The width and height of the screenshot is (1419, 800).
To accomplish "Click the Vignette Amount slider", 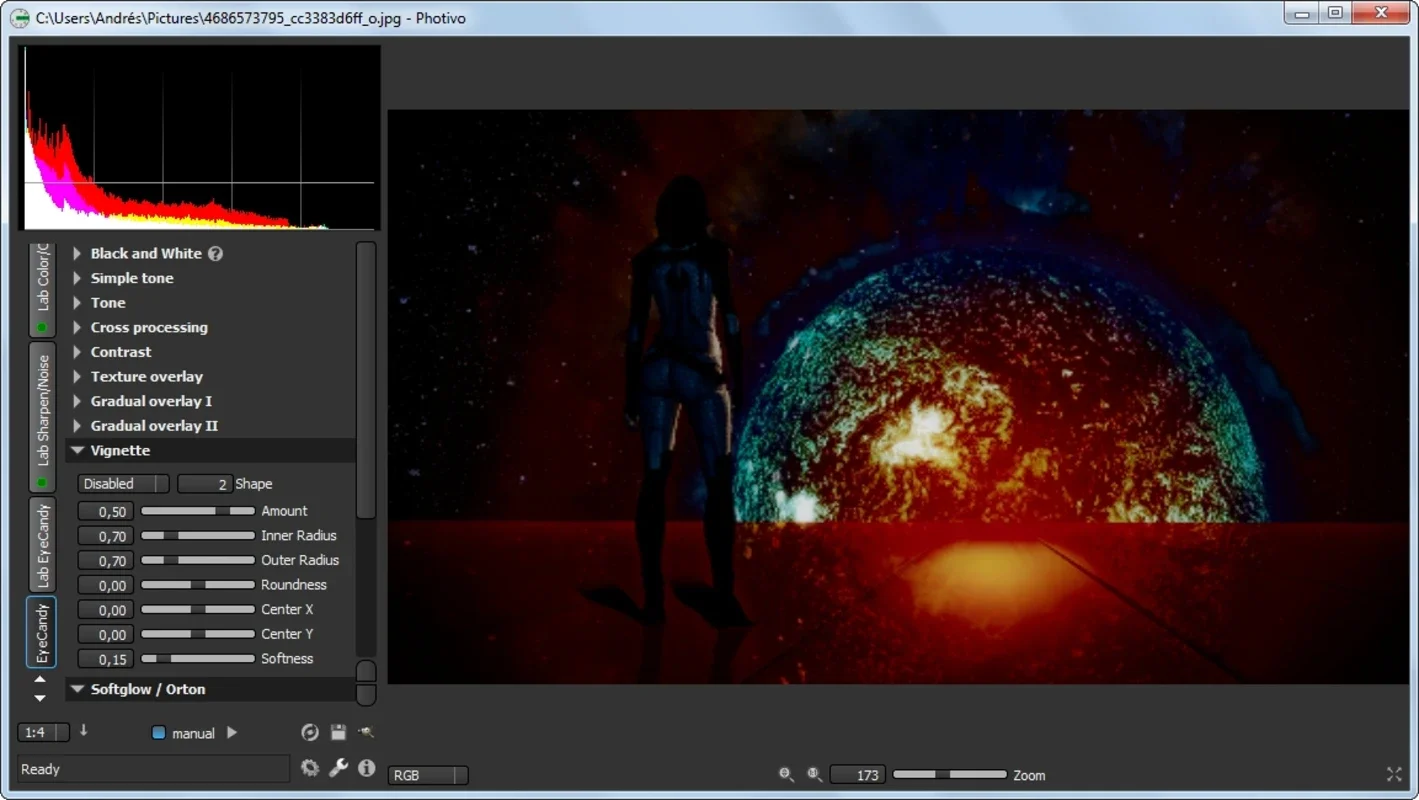I will click(198, 511).
